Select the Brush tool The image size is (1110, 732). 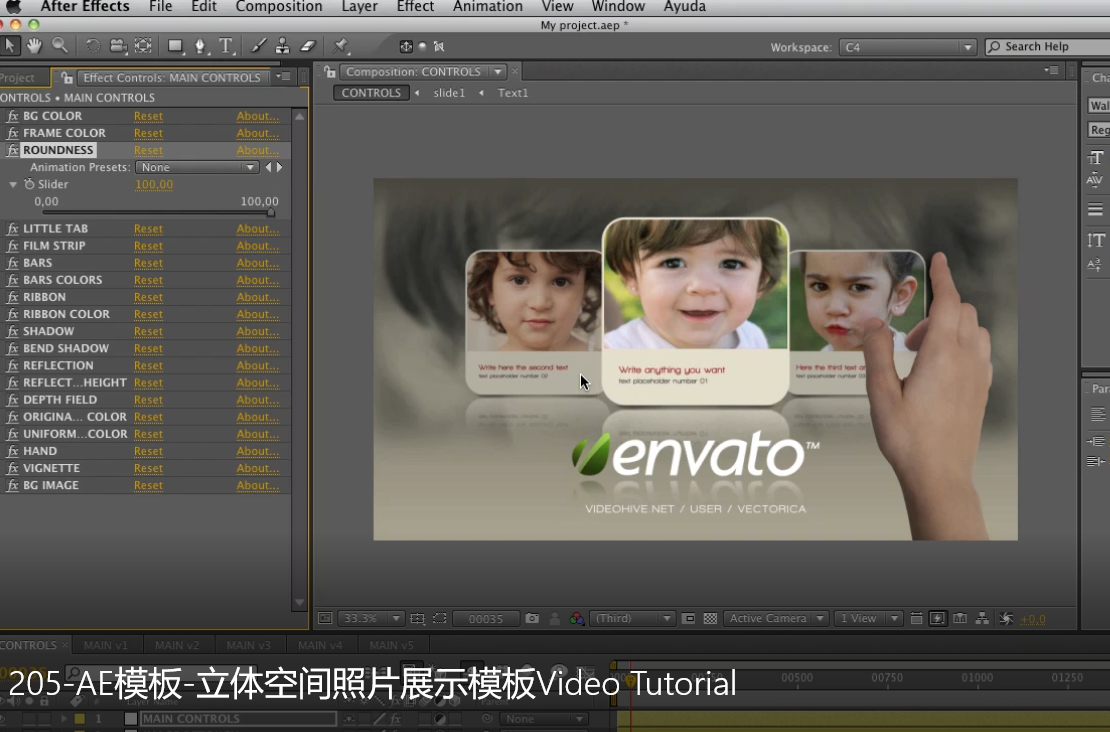point(258,47)
